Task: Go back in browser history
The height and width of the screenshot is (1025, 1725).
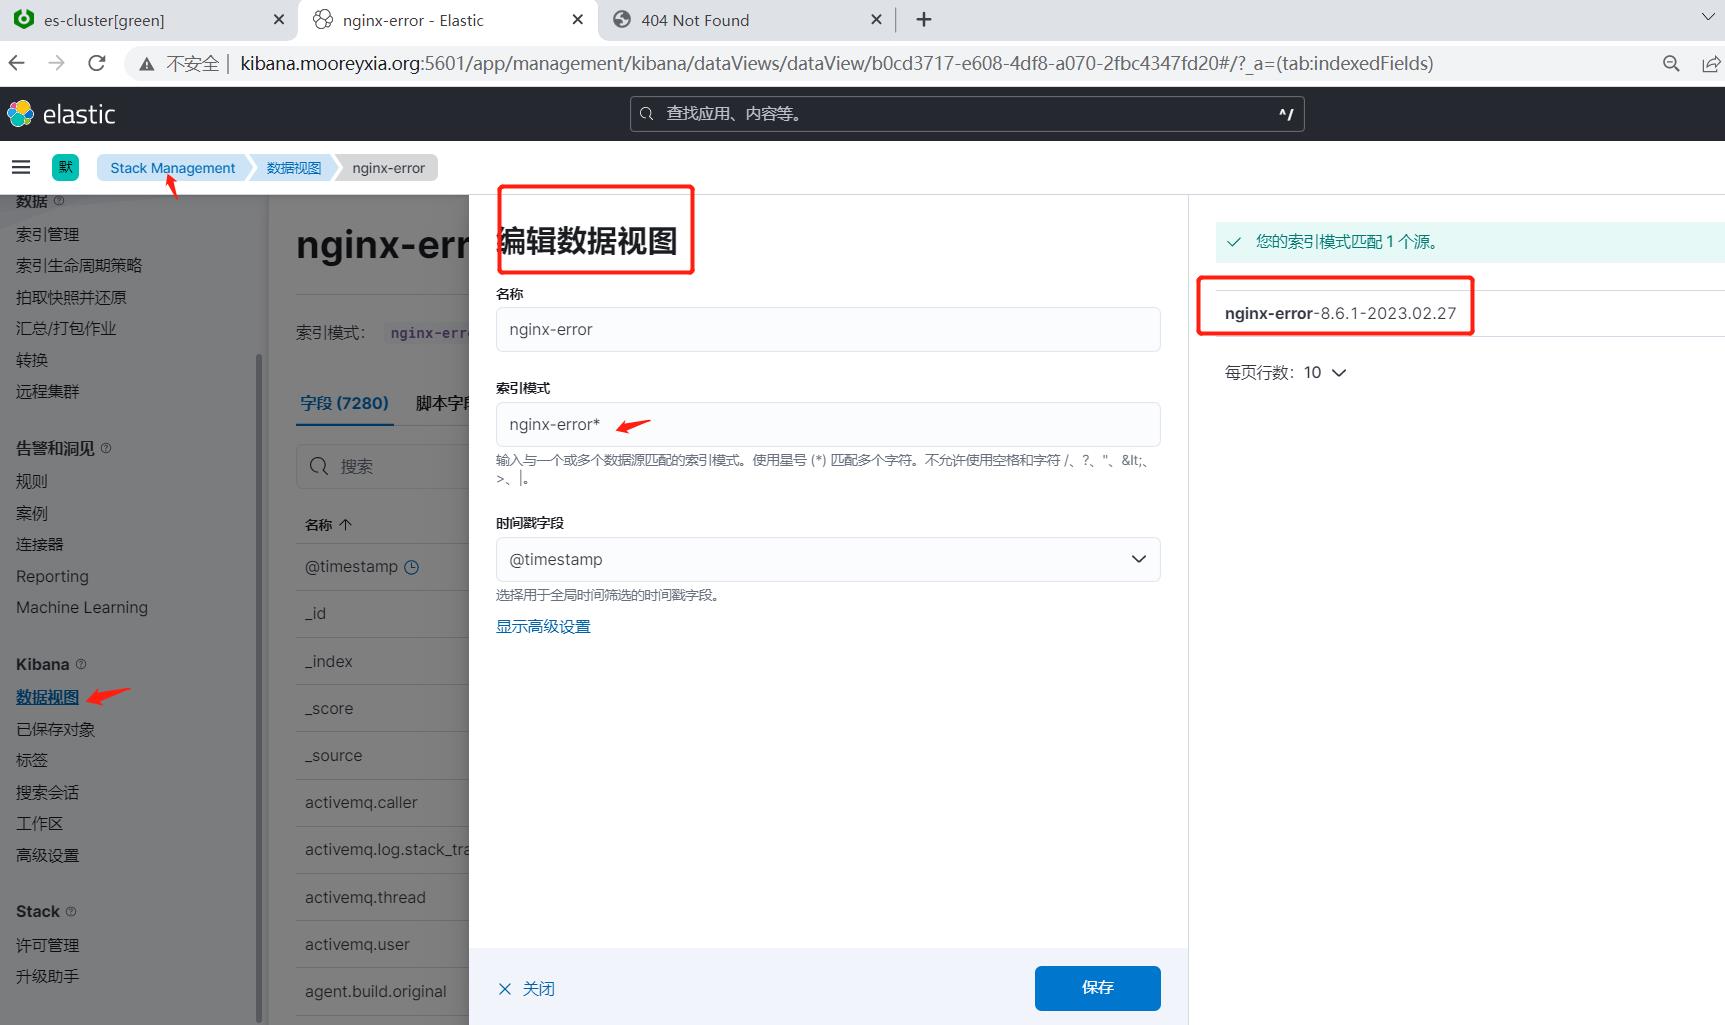Action: click(17, 63)
